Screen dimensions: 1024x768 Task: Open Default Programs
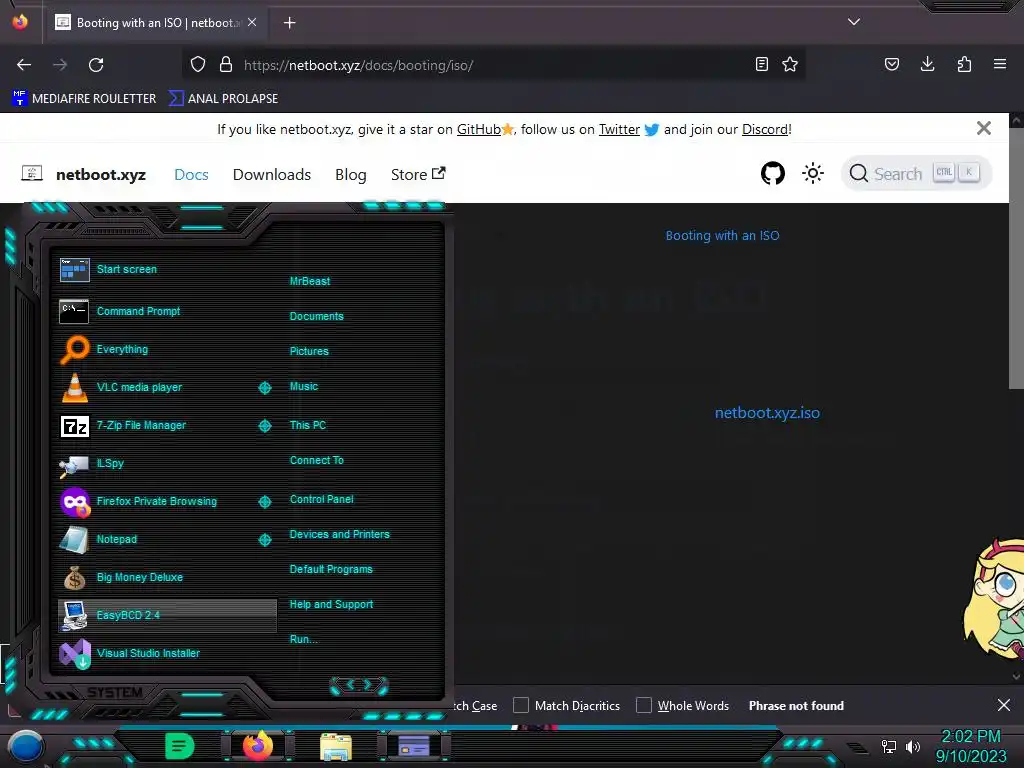pyautogui.click(x=331, y=569)
